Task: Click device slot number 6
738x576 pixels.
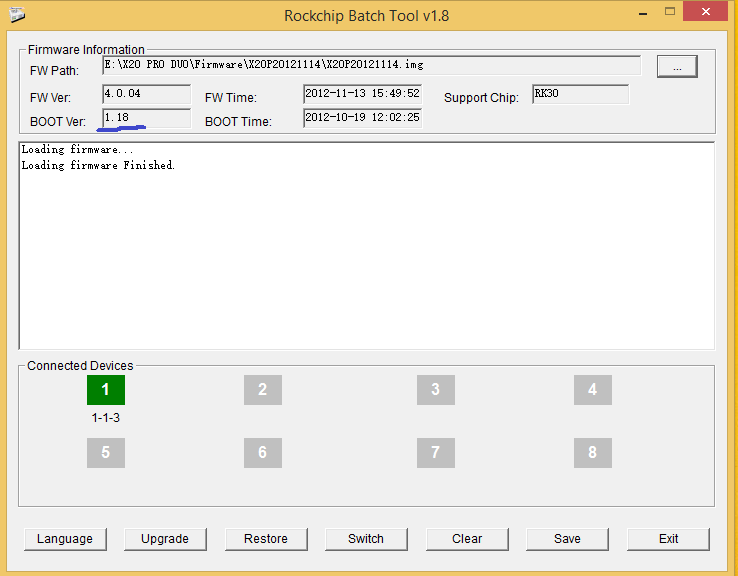Action: pos(263,453)
